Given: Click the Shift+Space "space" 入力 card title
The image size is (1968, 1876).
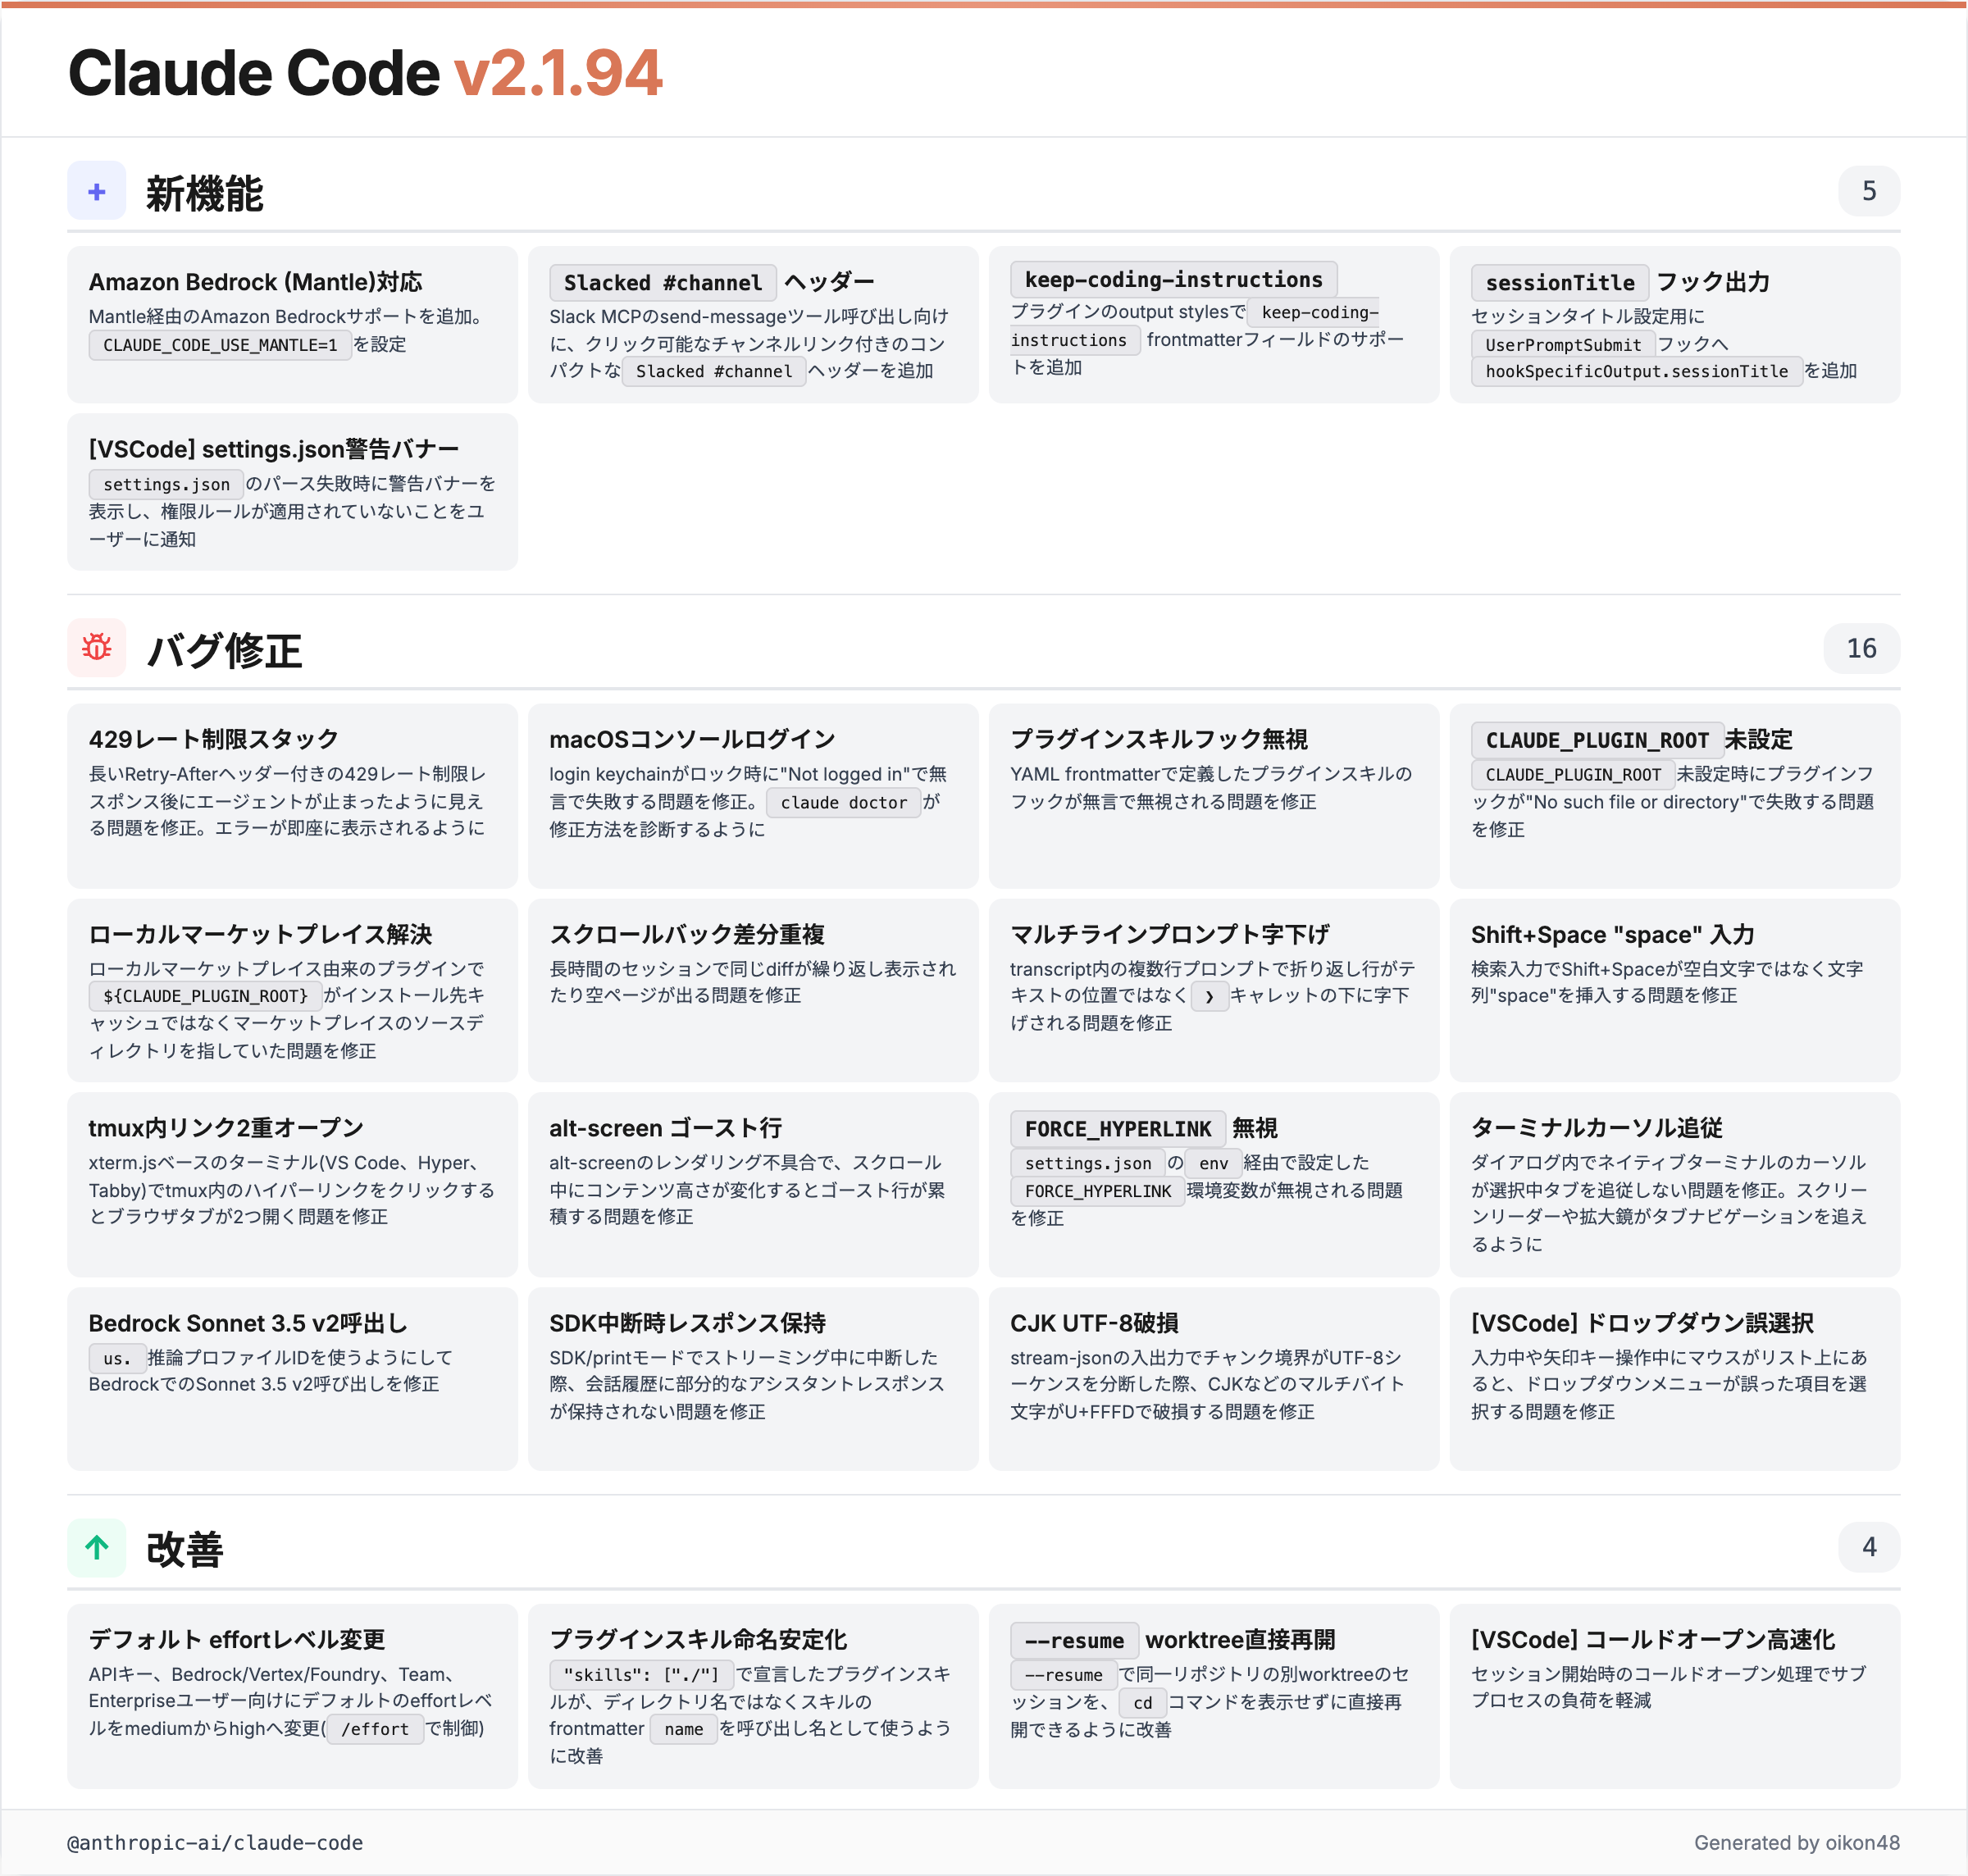Looking at the screenshot, I should (1612, 934).
